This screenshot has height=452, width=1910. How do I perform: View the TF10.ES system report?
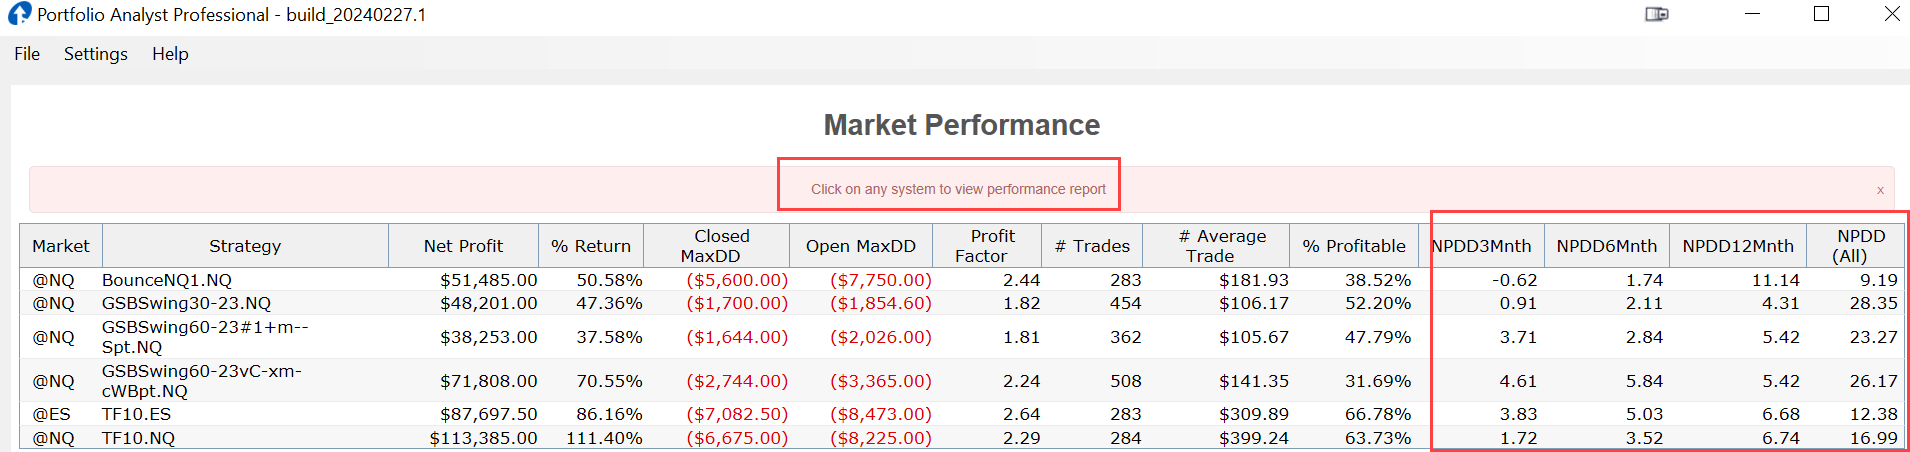137,414
